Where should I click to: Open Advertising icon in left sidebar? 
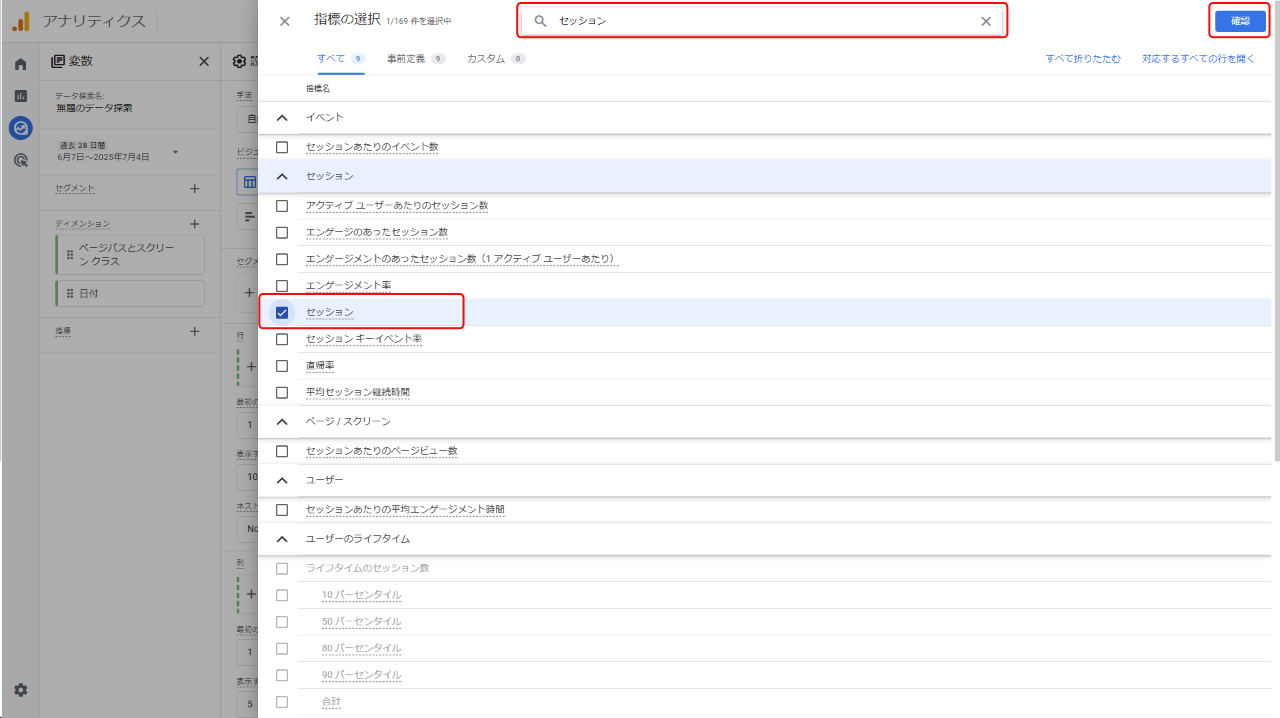pos(20,160)
